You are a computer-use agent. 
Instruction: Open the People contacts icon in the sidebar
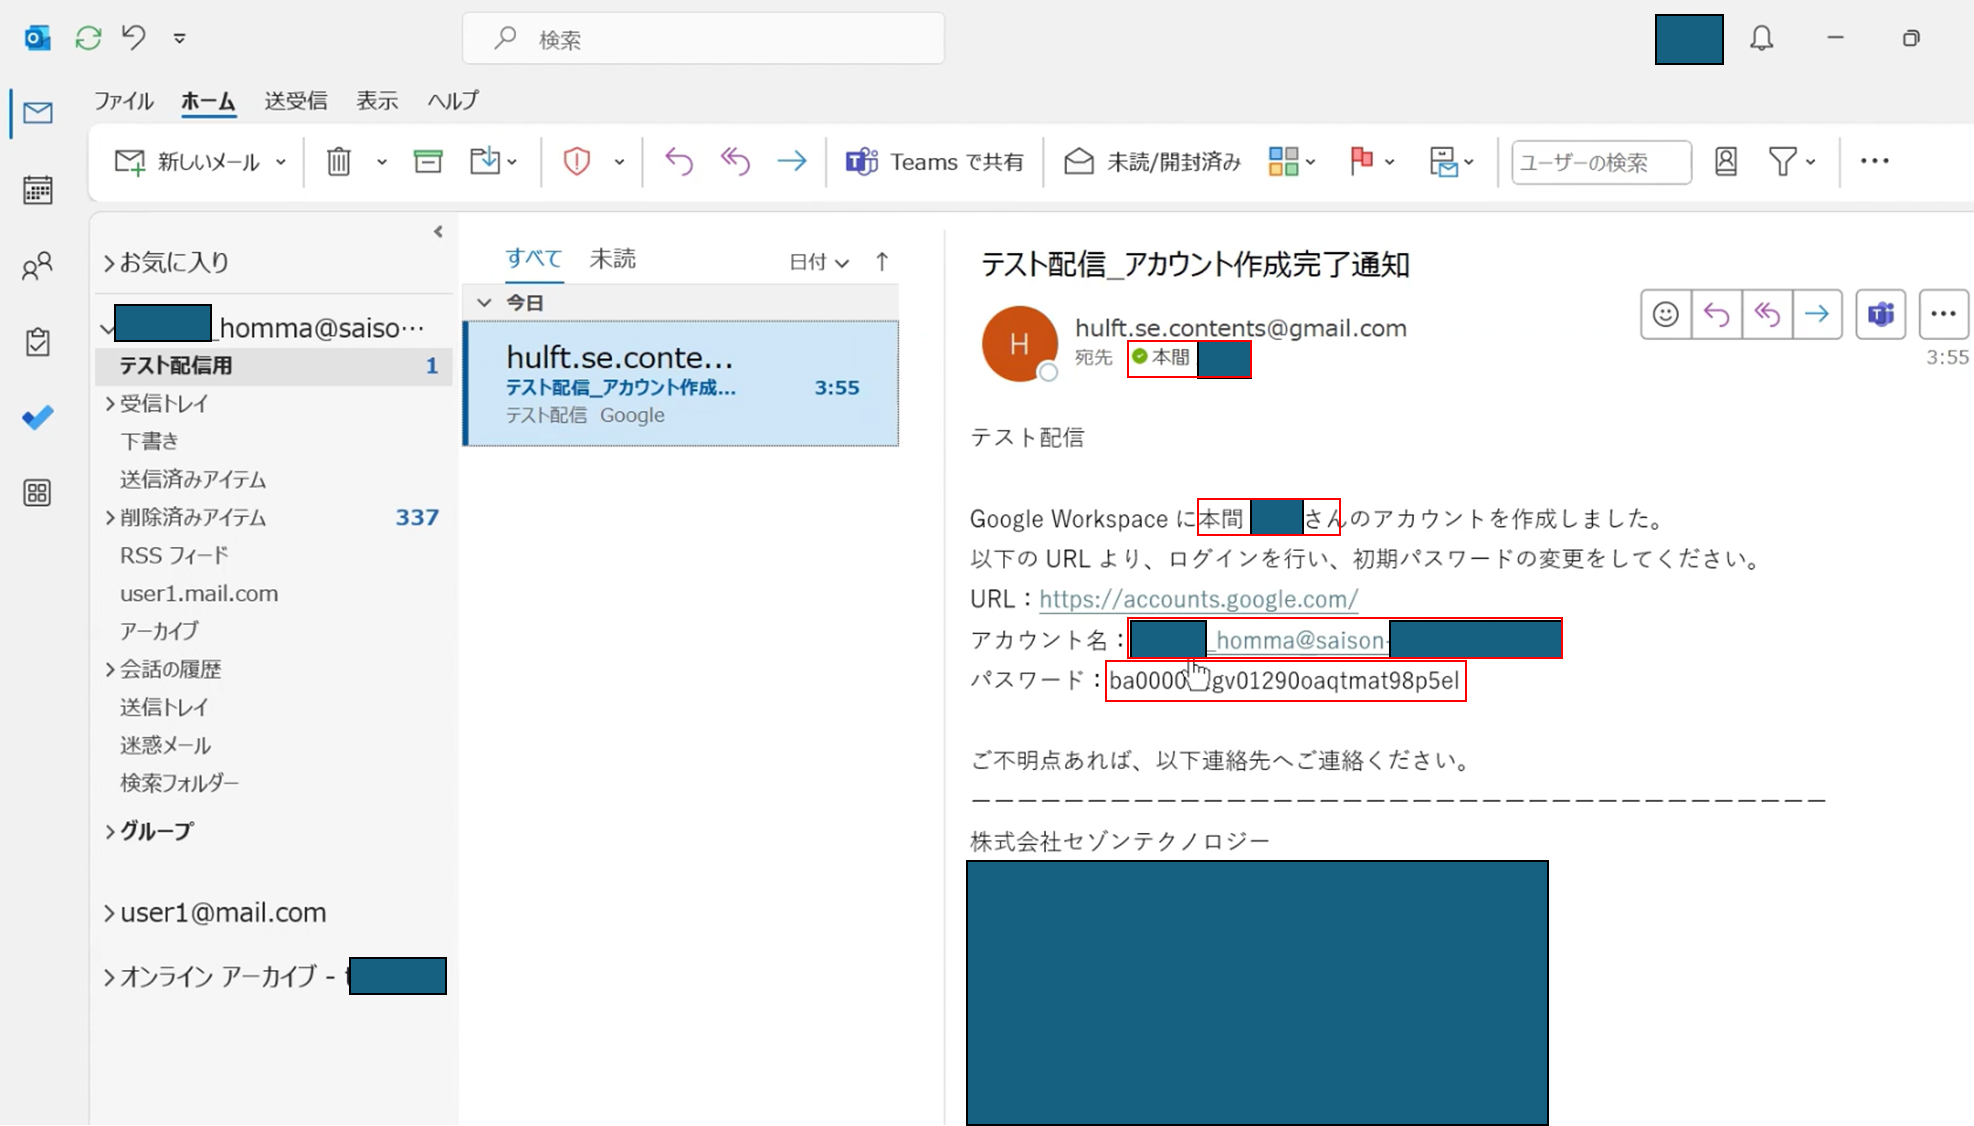[38, 266]
